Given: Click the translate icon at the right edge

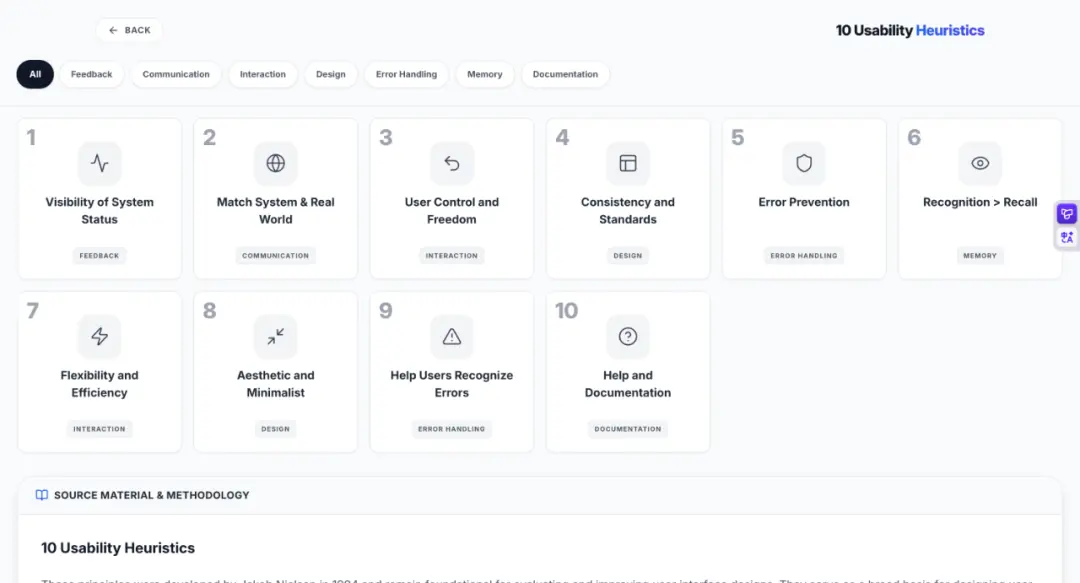Looking at the screenshot, I should (1067, 238).
